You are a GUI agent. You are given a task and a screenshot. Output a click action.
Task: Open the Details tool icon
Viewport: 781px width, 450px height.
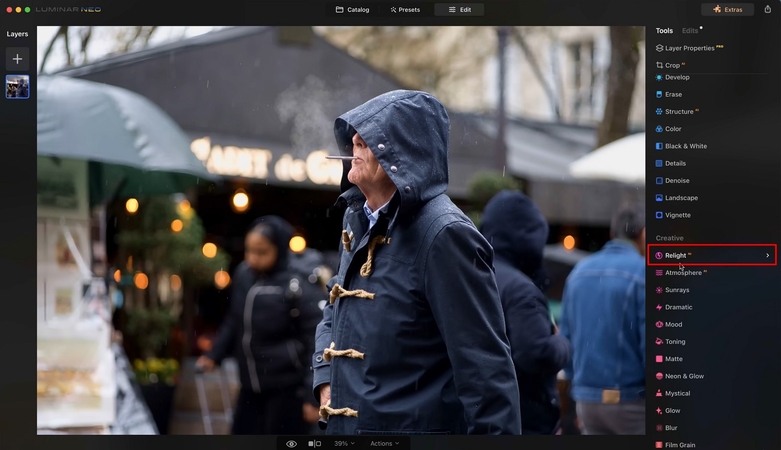coord(659,163)
